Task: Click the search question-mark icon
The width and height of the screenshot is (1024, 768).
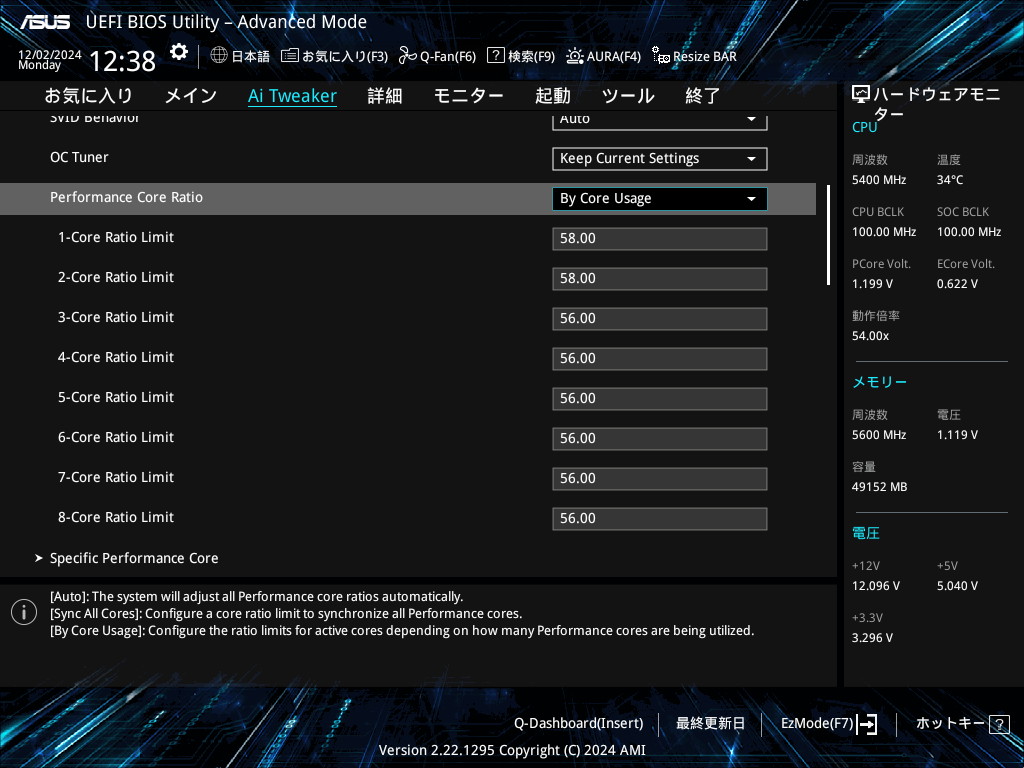Action: (x=496, y=56)
